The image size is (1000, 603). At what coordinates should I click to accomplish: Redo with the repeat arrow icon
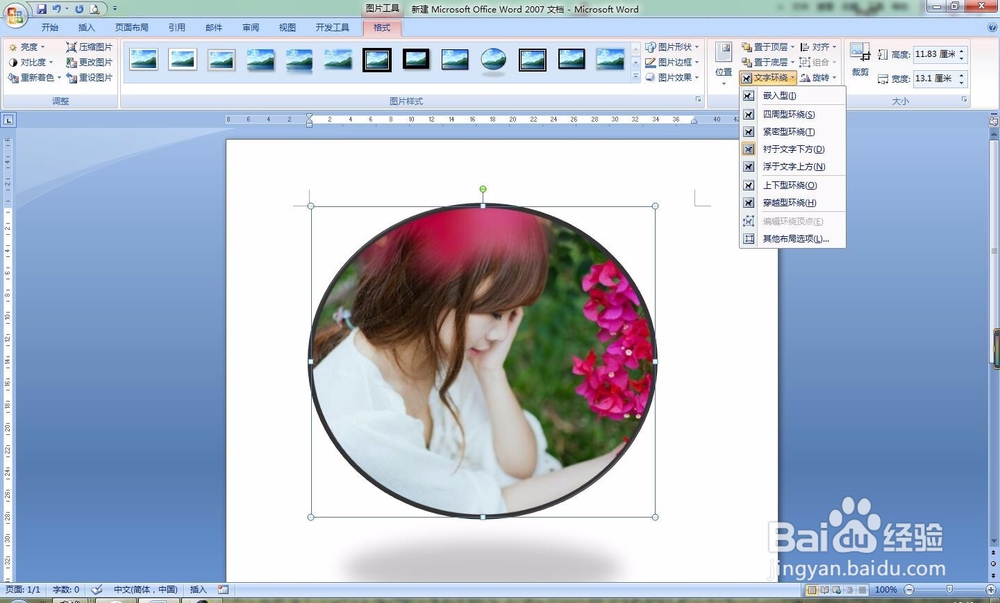(x=80, y=9)
